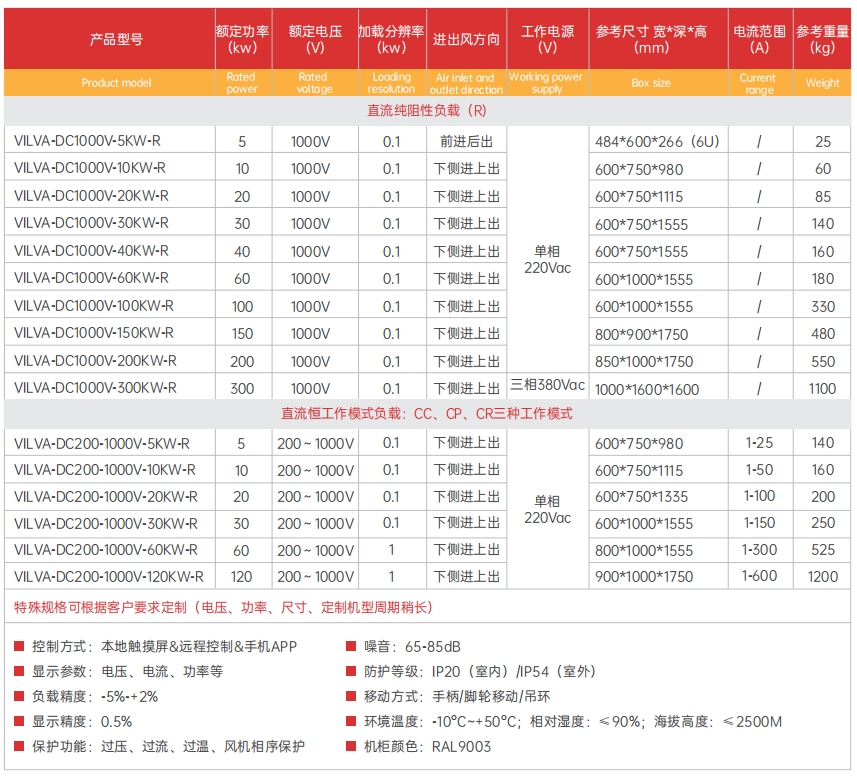Screen dimensions: 857x776
Task: Click the red bullet beside 控制方式
Action: 19,647
